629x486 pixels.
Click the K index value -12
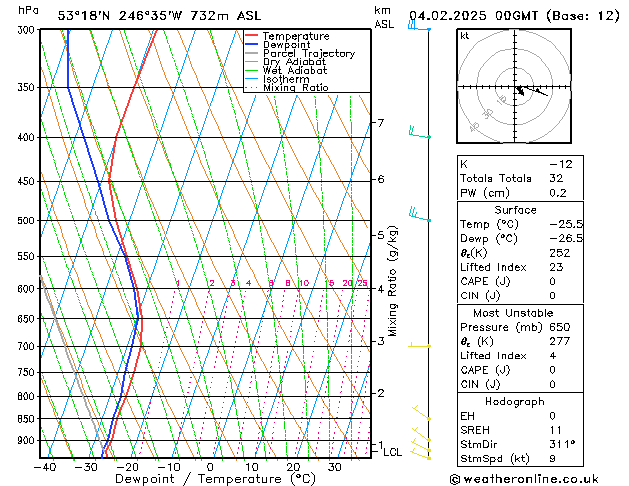pos(561,164)
